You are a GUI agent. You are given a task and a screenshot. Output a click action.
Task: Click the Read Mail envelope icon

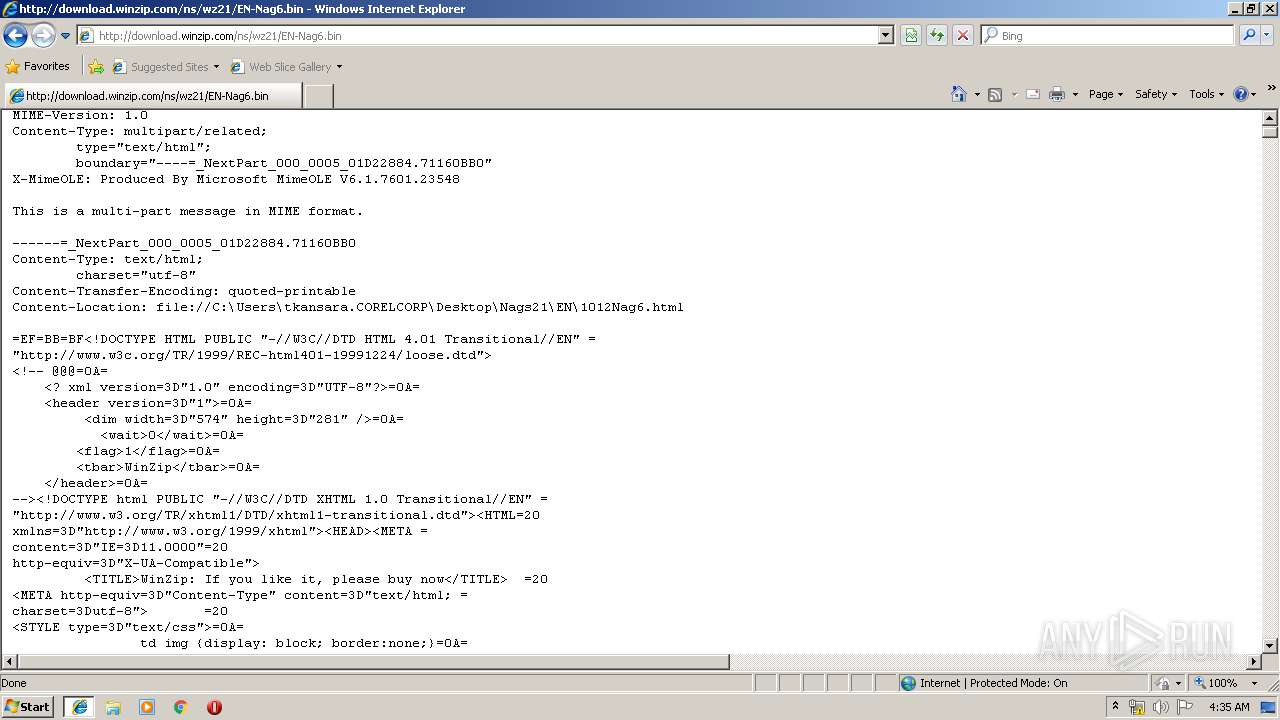[1032, 94]
